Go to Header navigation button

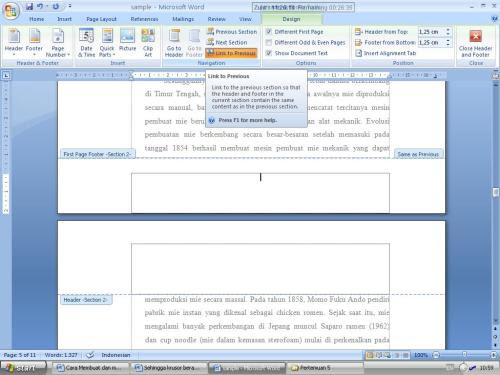click(x=174, y=43)
